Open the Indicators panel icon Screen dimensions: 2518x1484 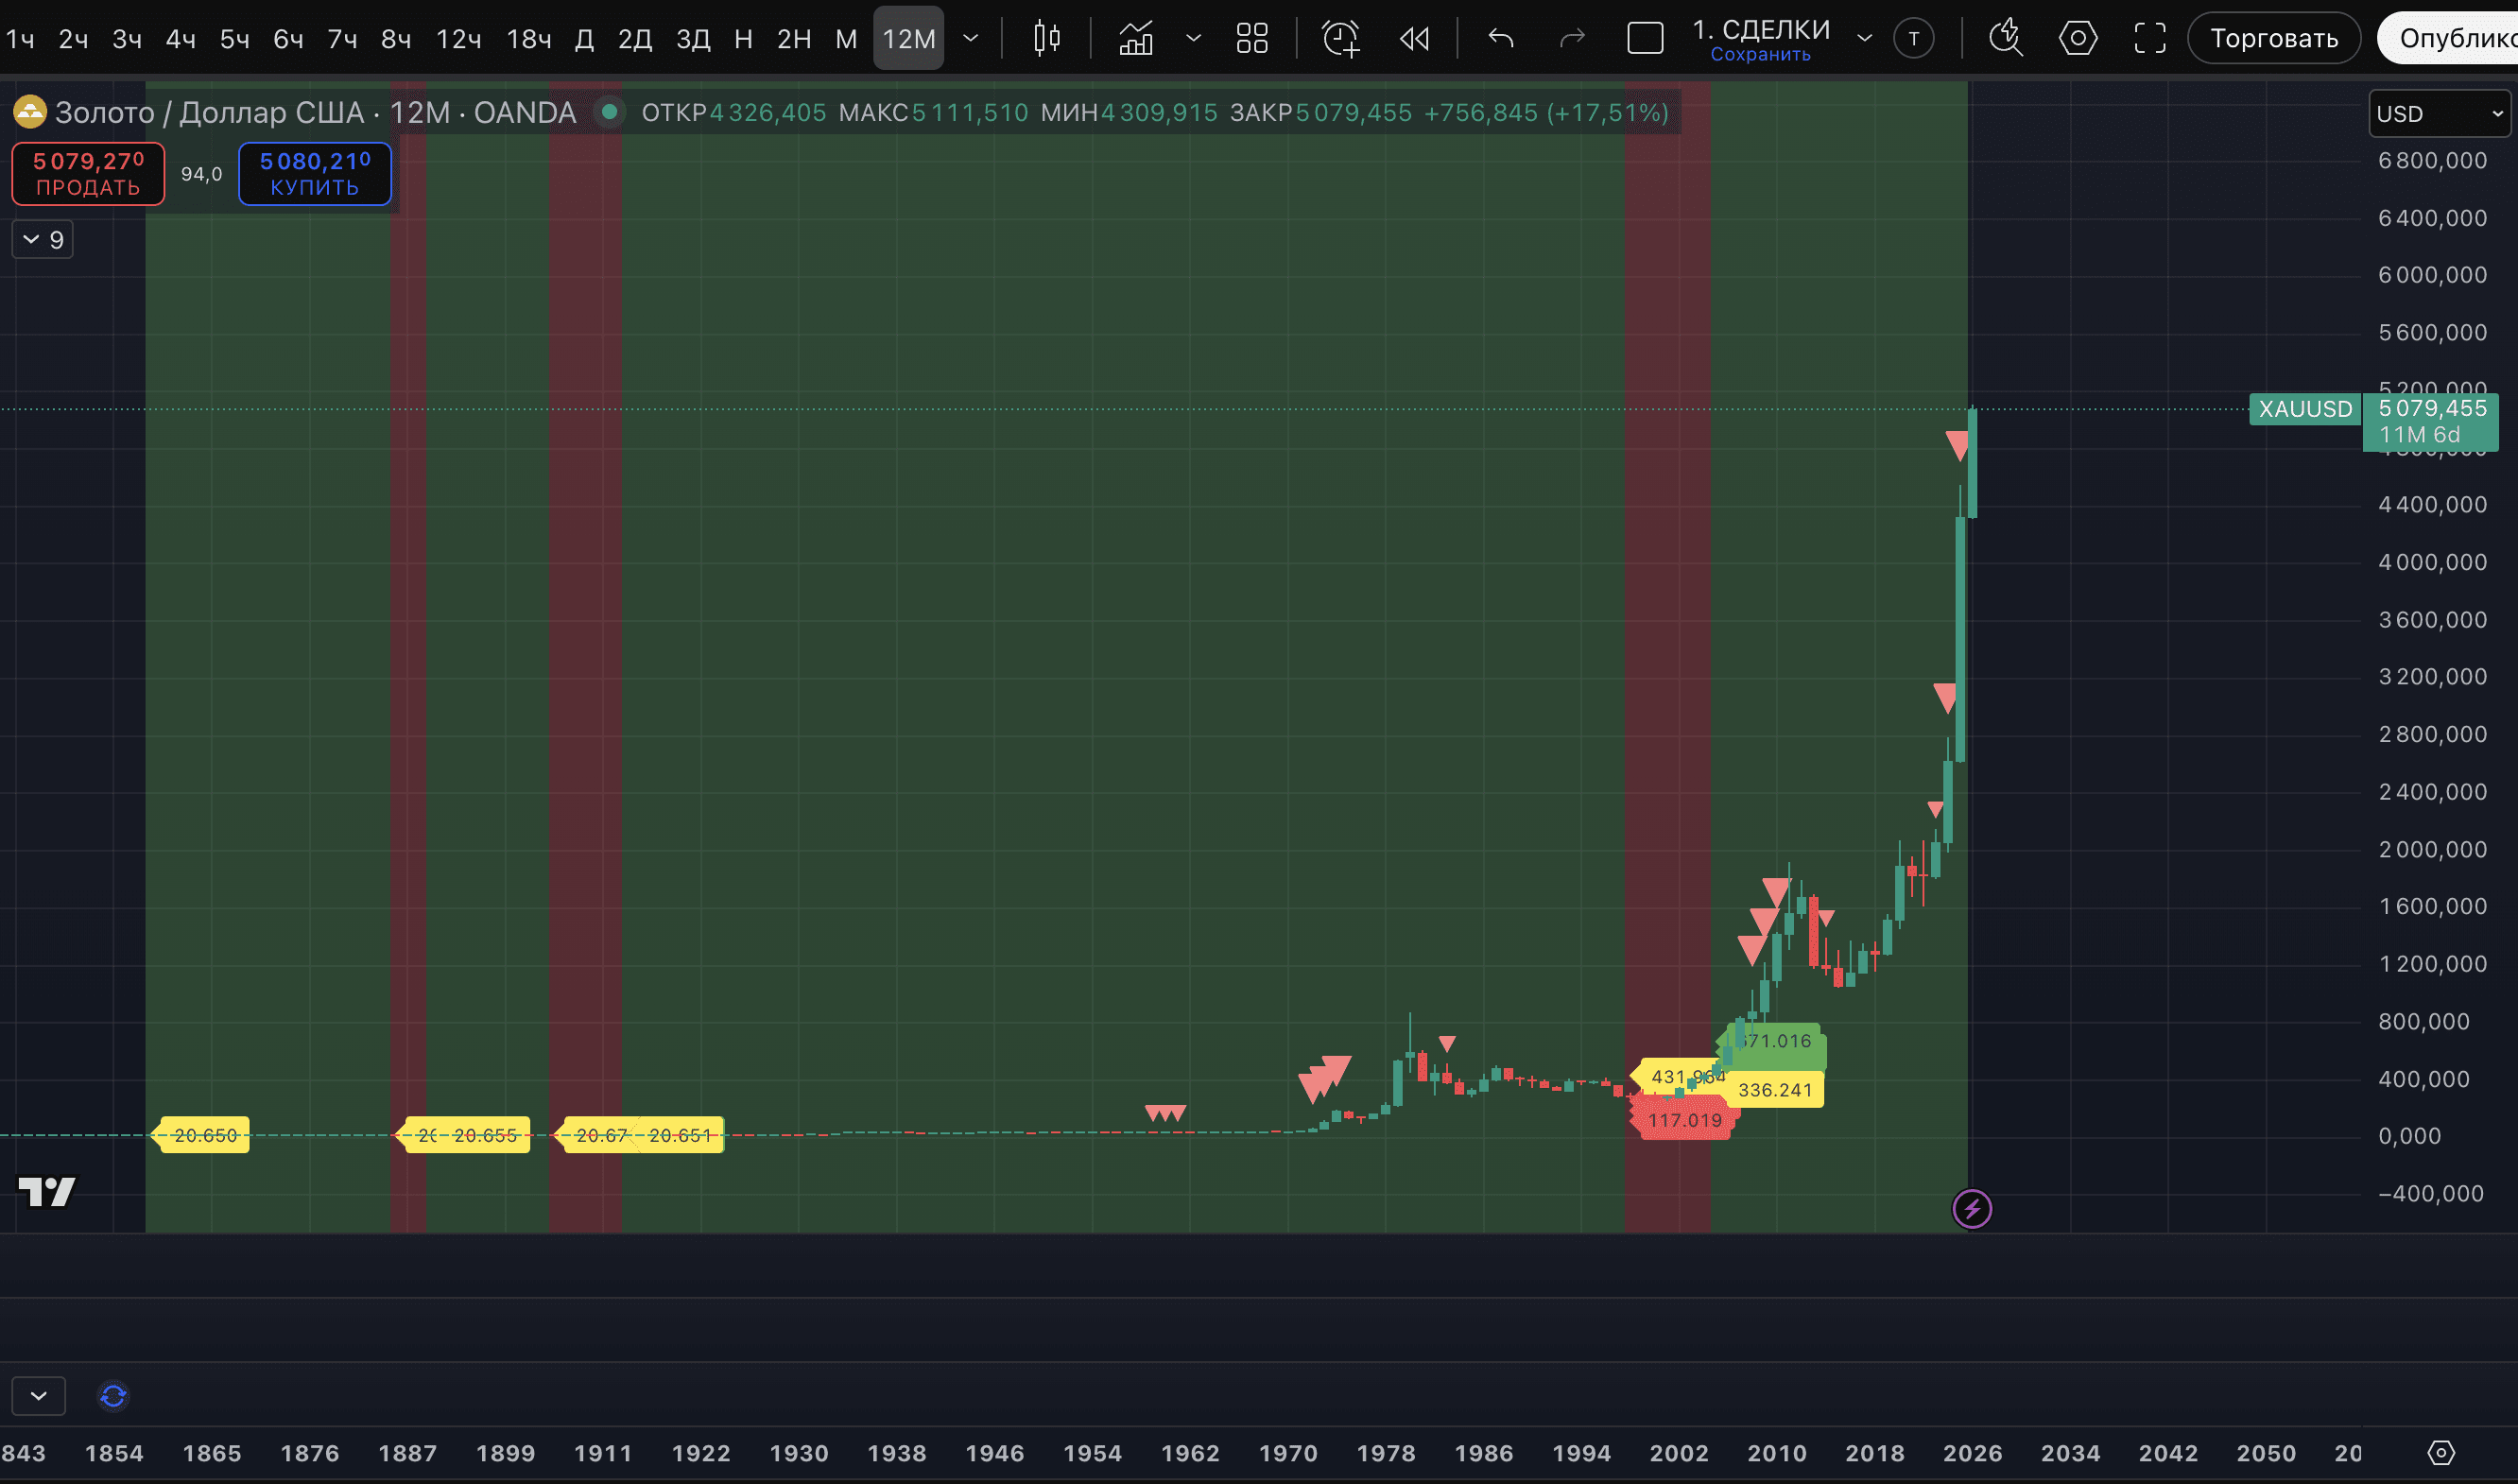point(1136,39)
